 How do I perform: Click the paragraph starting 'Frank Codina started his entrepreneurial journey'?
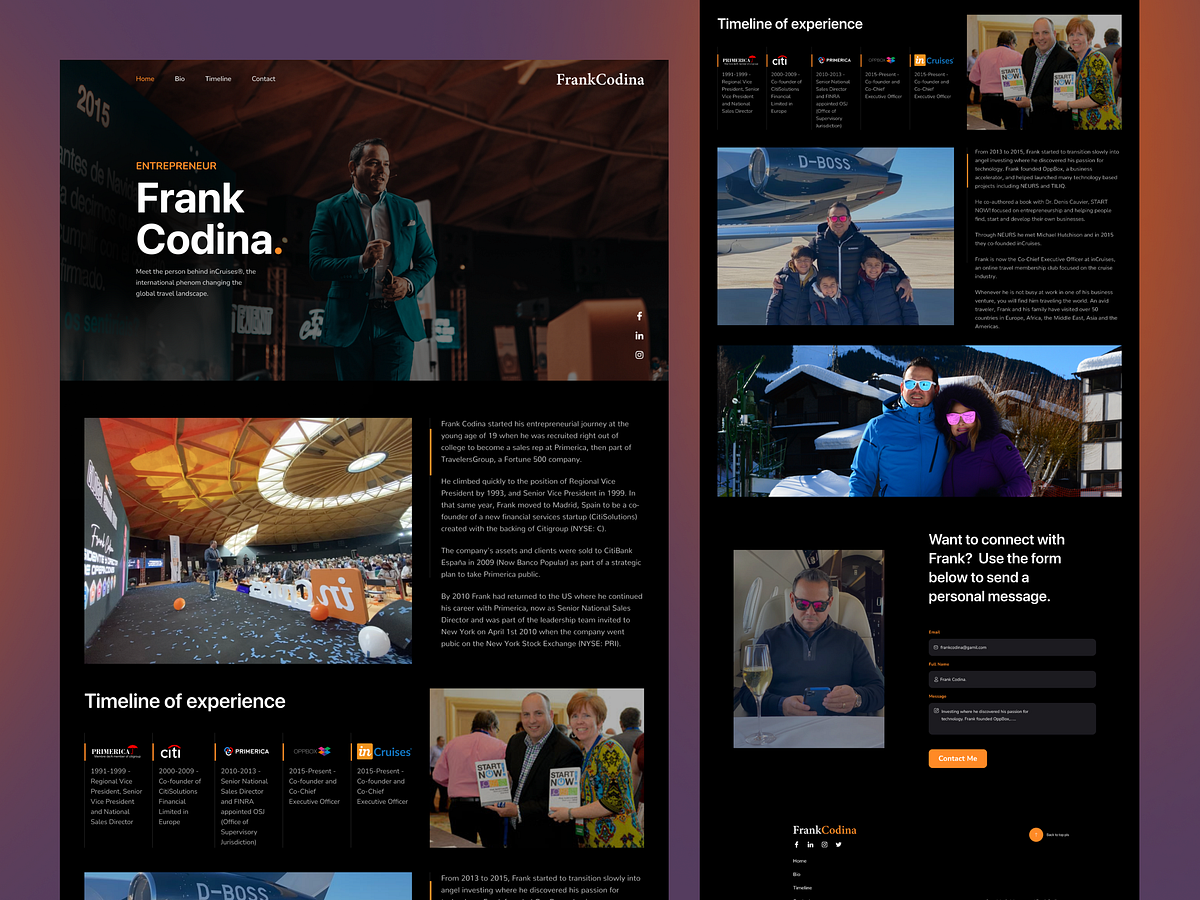pos(536,441)
